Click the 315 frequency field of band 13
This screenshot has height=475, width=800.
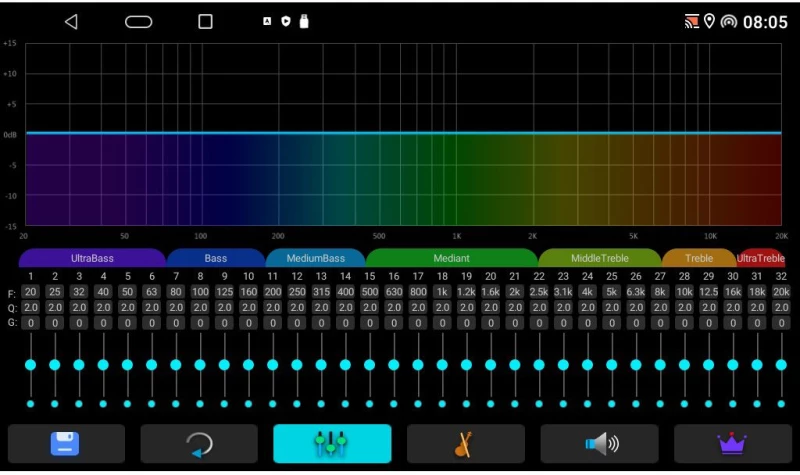(x=321, y=292)
